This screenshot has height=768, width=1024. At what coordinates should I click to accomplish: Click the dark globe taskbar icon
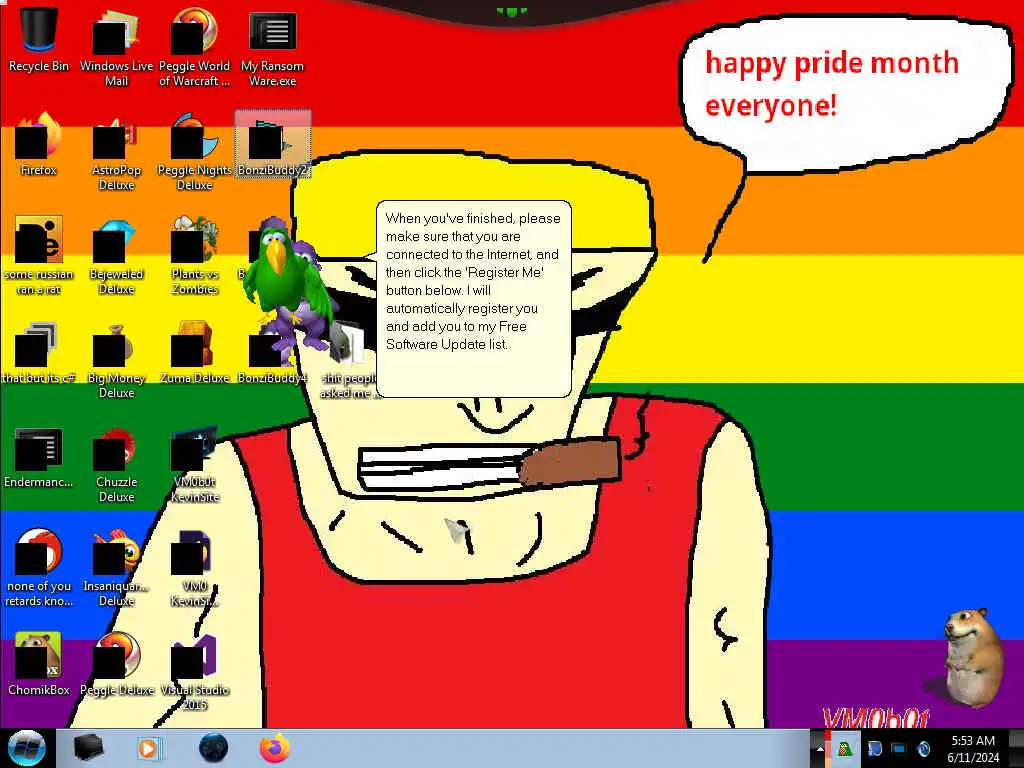click(213, 748)
